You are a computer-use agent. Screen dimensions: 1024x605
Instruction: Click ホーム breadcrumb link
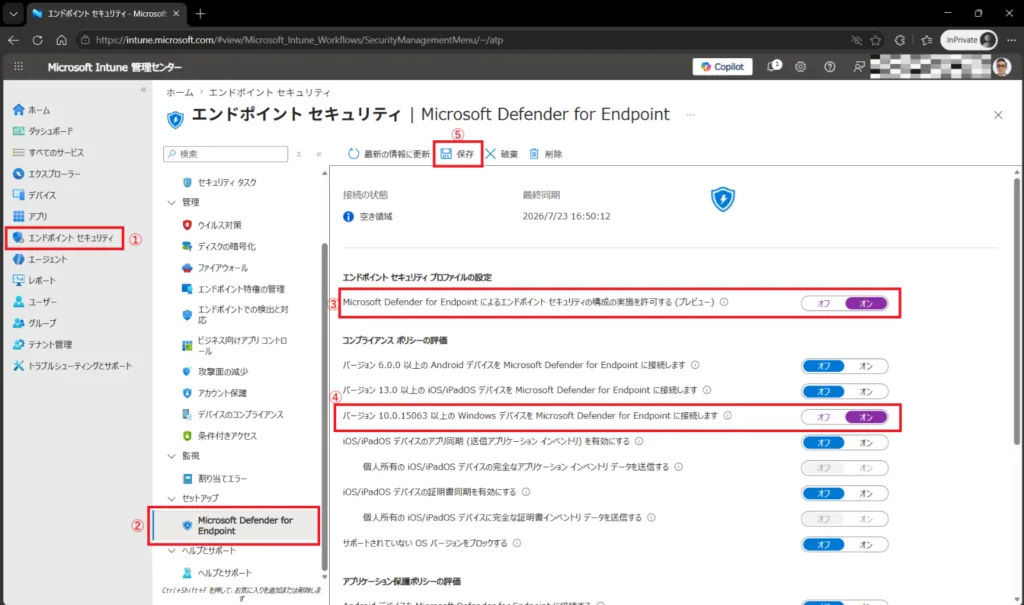(x=180, y=92)
